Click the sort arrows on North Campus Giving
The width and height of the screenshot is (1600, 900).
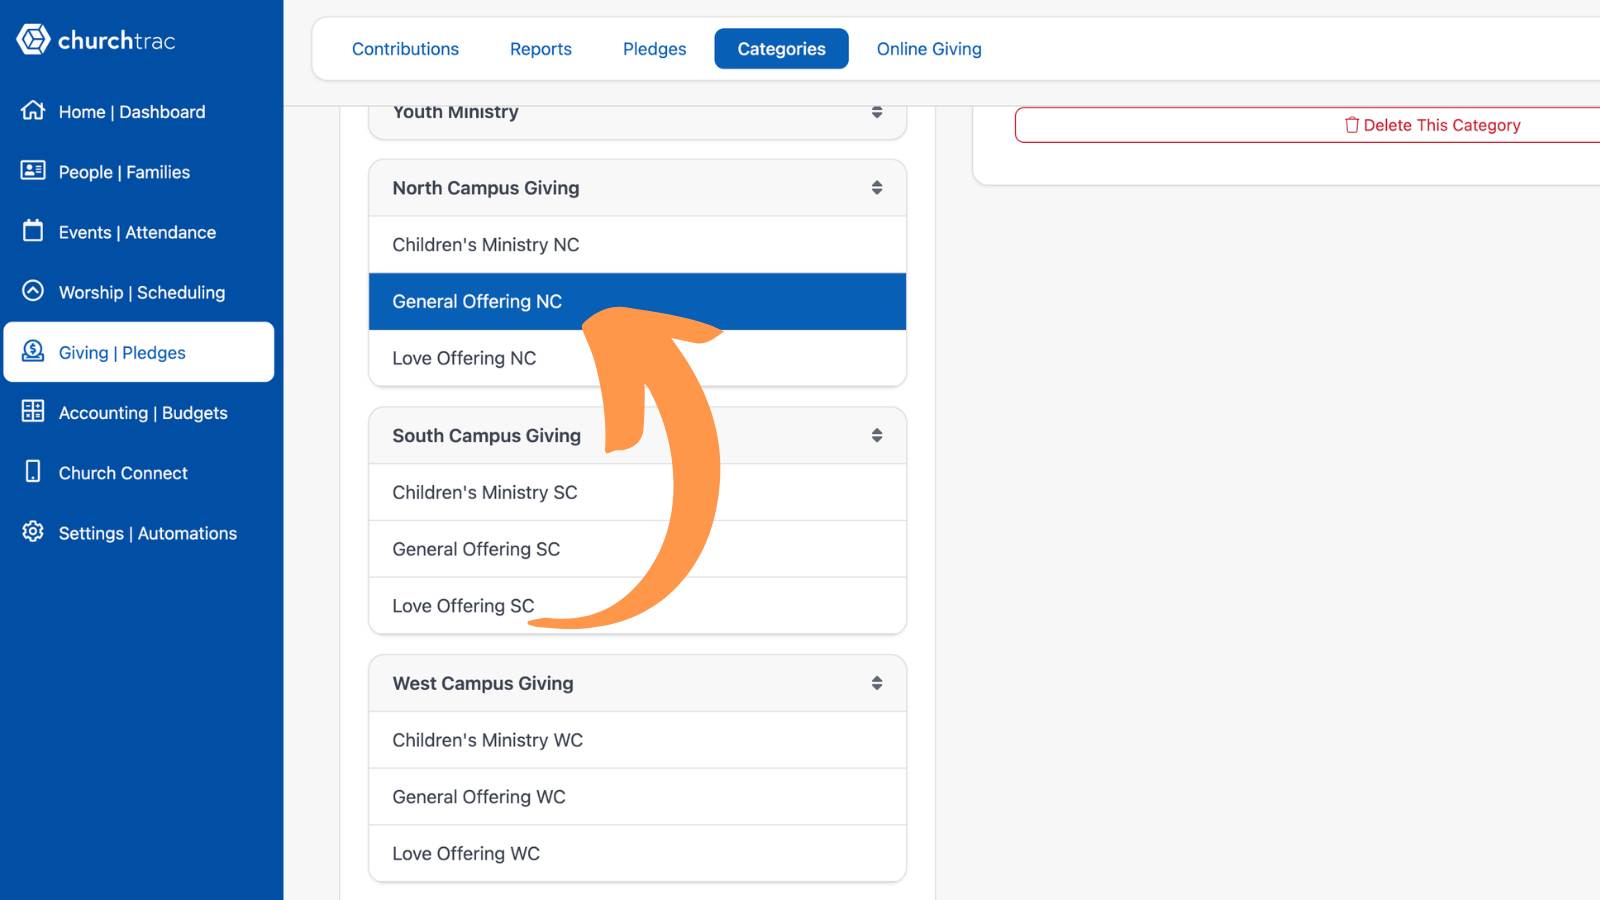877,188
